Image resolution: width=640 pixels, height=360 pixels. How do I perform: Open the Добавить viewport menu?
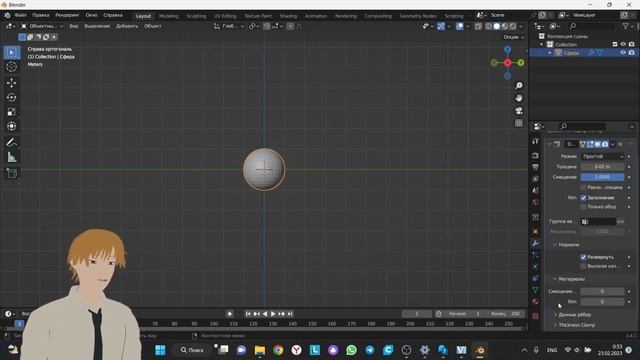tap(127, 26)
